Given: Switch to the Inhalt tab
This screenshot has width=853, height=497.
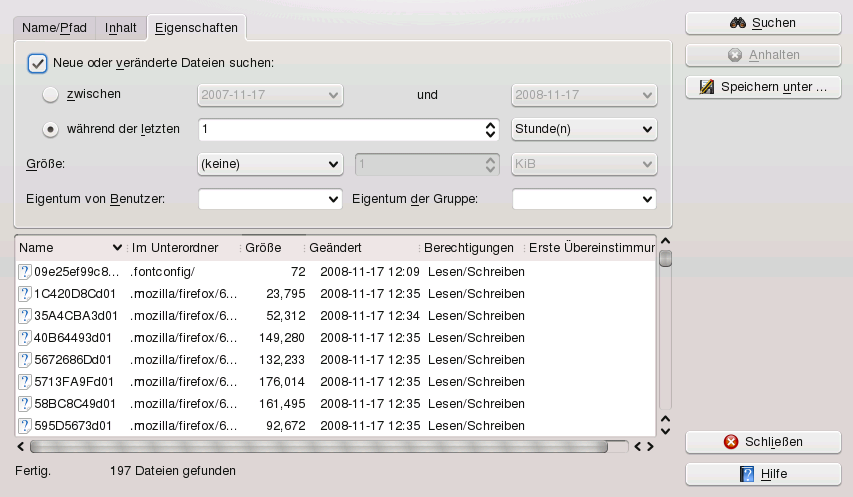Looking at the screenshot, I should pyautogui.click(x=121, y=28).
